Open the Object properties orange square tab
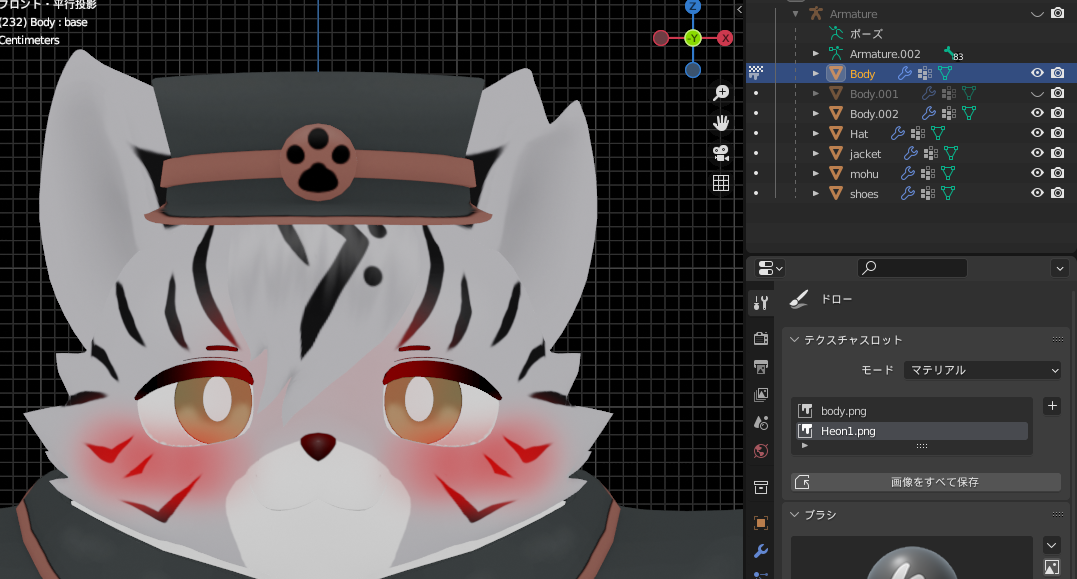This screenshot has width=1077, height=579. 760,523
